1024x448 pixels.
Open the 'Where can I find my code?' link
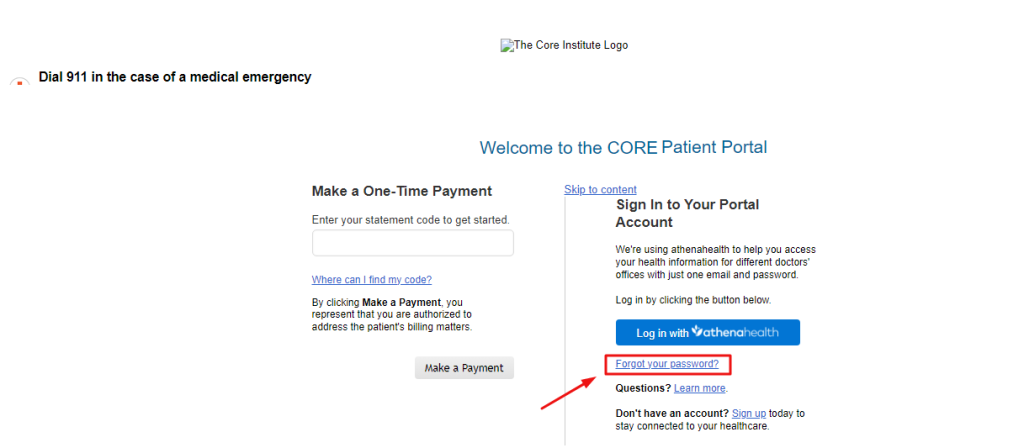click(x=372, y=280)
